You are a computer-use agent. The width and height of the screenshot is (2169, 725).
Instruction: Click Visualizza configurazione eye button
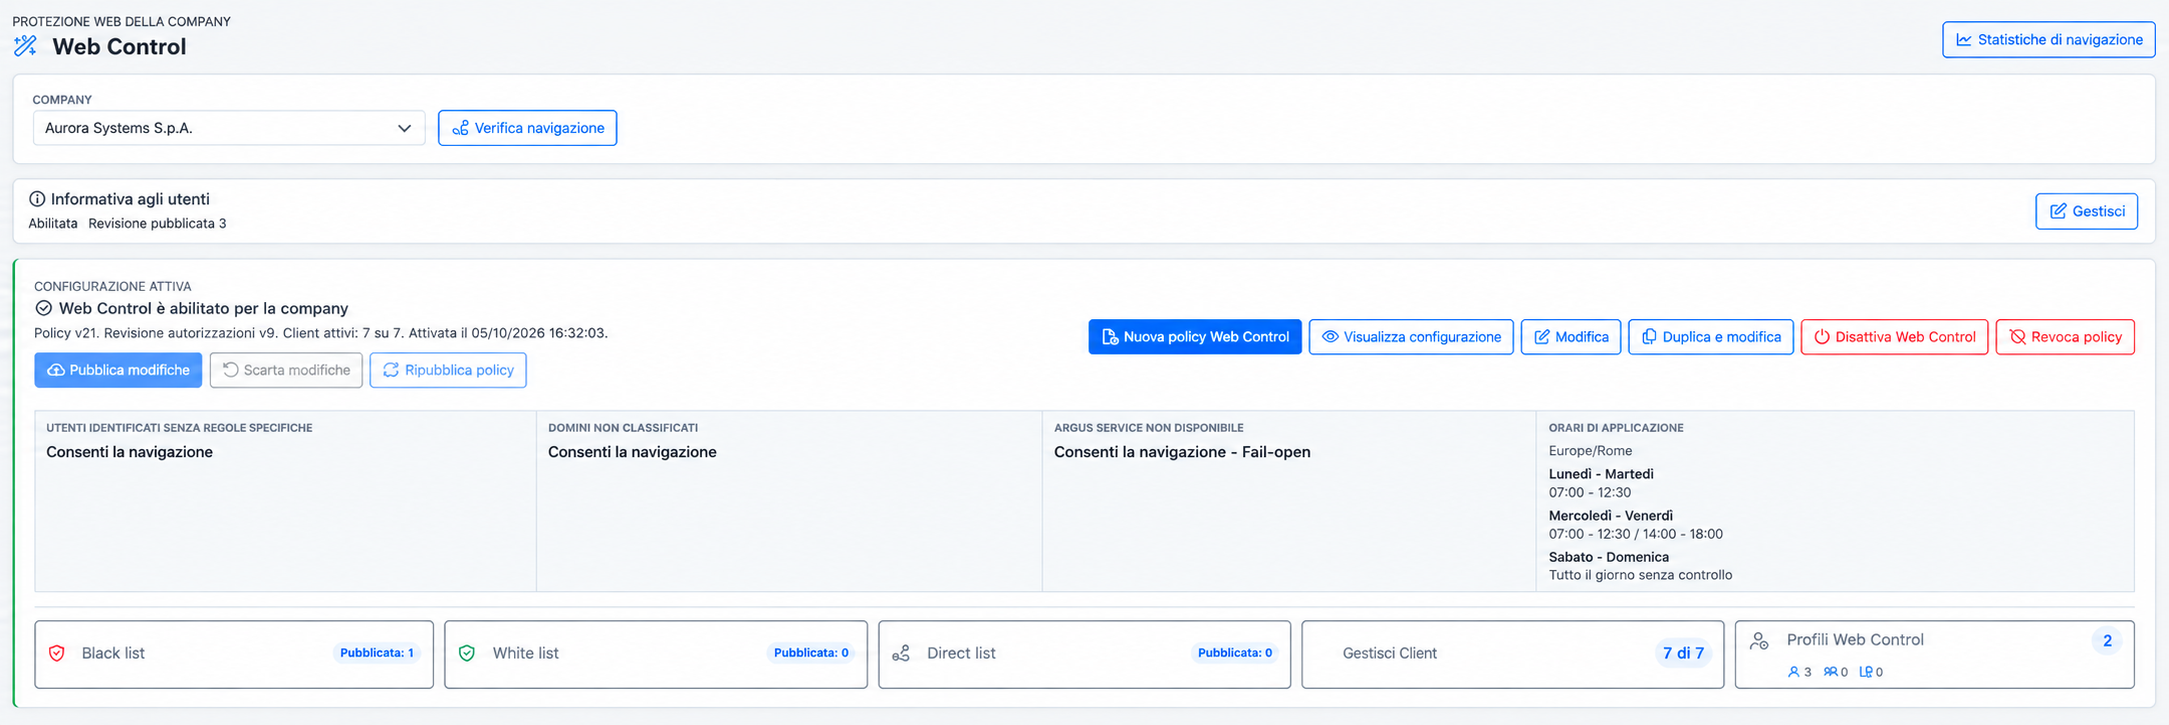click(1411, 337)
